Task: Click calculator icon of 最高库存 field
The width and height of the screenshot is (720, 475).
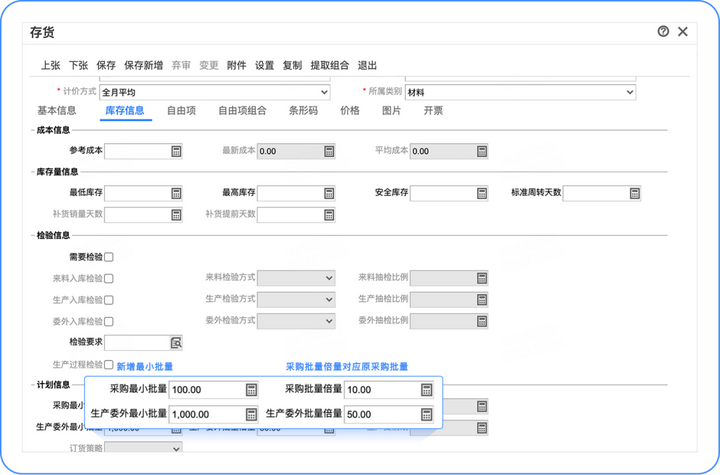Action: [x=329, y=193]
